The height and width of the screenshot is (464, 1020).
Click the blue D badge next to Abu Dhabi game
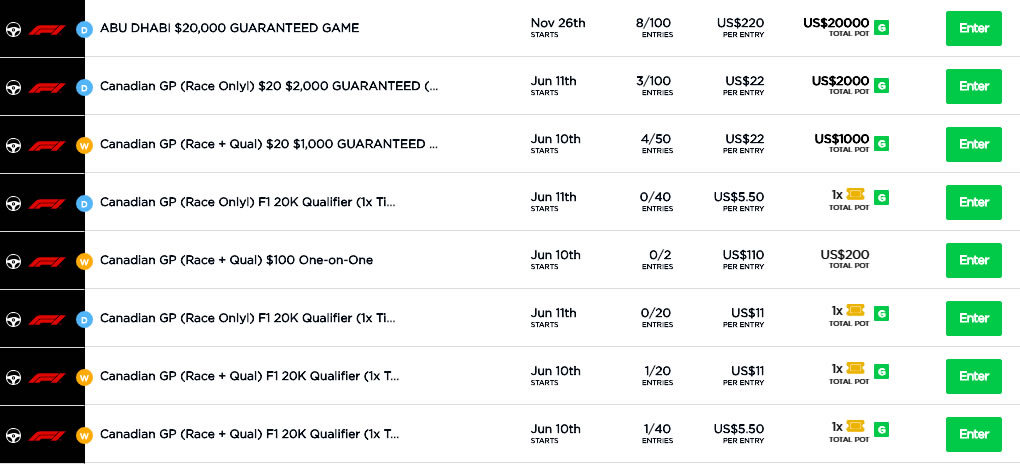click(x=85, y=29)
